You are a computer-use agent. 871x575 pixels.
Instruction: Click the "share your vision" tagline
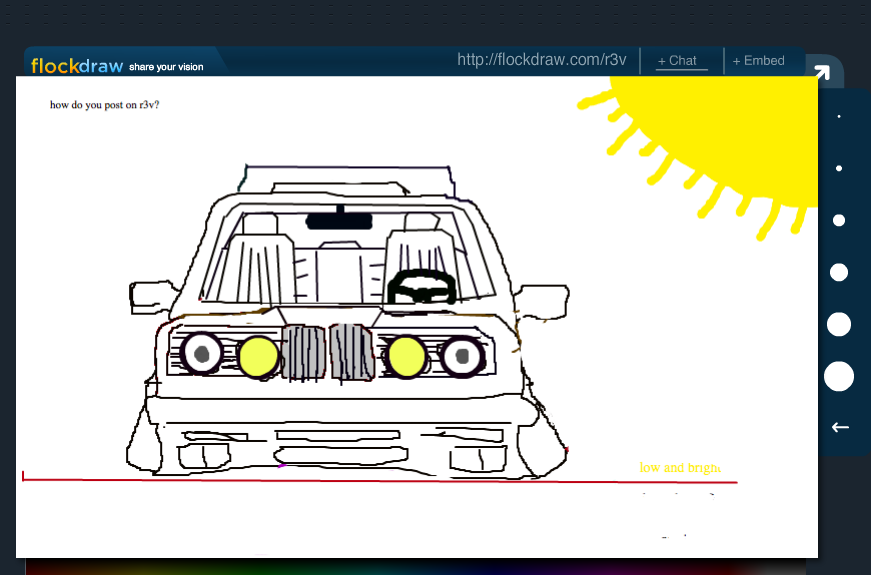166,67
